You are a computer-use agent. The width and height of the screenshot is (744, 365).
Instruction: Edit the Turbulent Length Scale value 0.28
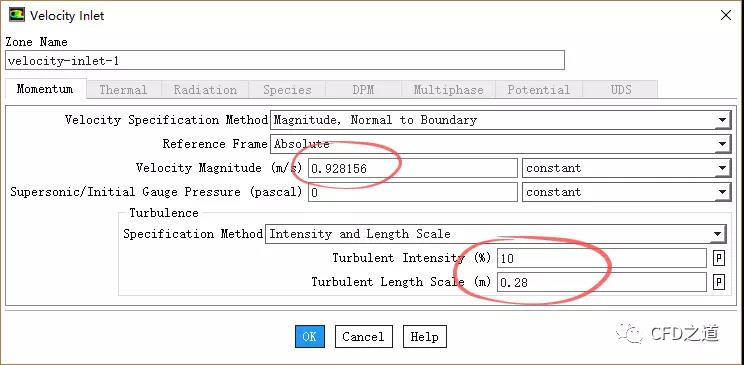point(602,282)
